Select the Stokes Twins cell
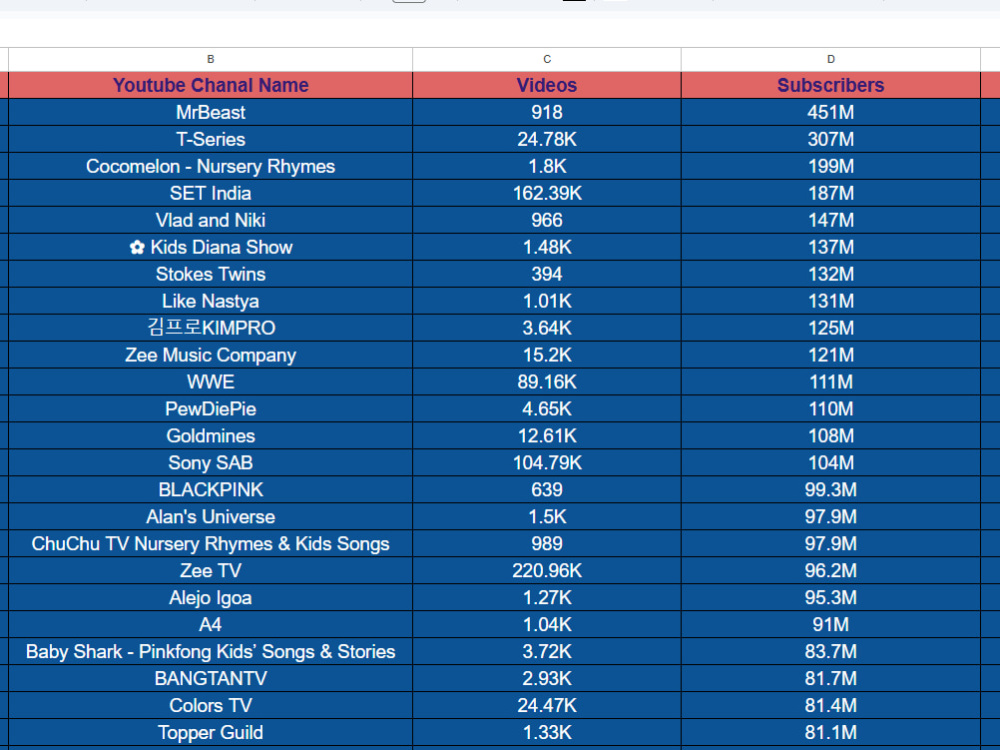 pos(210,274)
